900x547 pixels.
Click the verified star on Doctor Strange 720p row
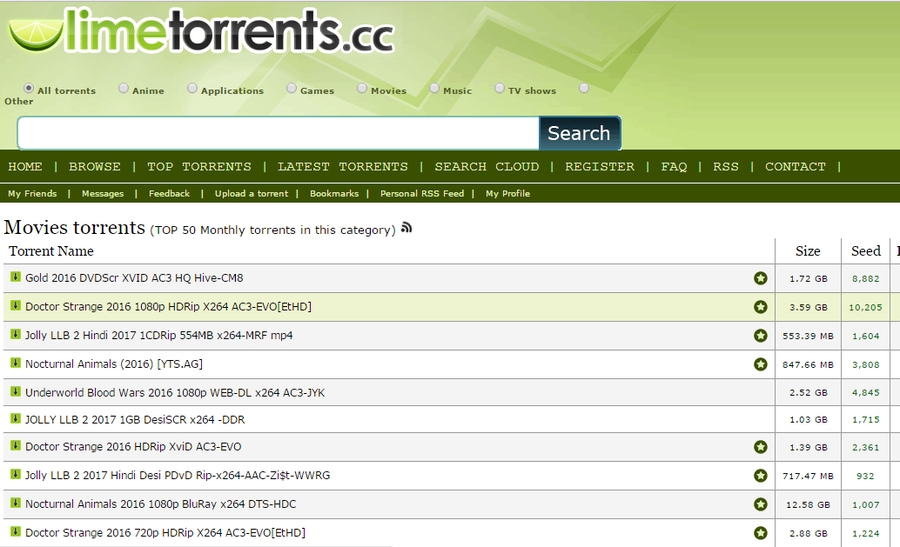(x=760, y=533)
